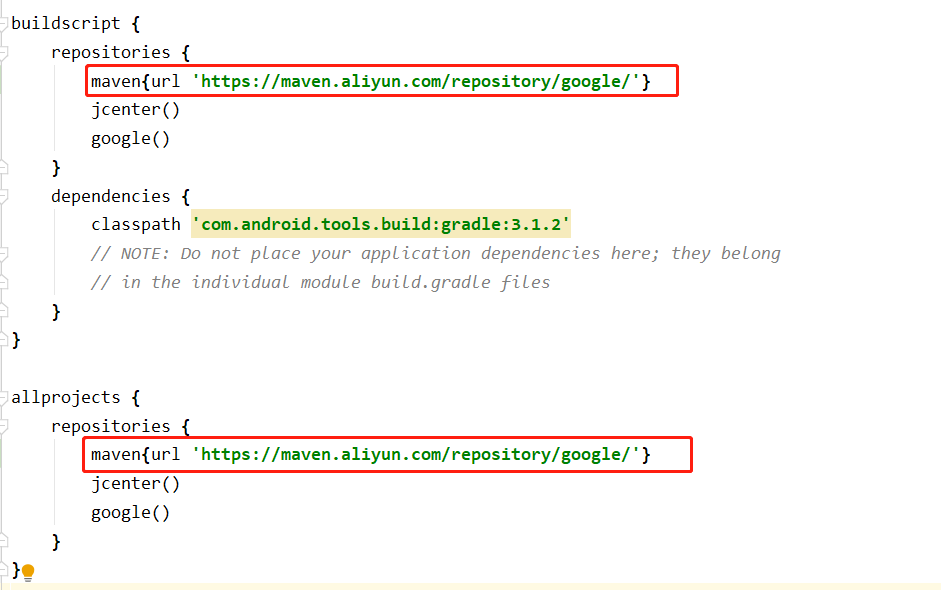Collapse the buildscript block using its gutter arrow
The height and width of the screenshot is (590, 941).
tap(3, 23)
